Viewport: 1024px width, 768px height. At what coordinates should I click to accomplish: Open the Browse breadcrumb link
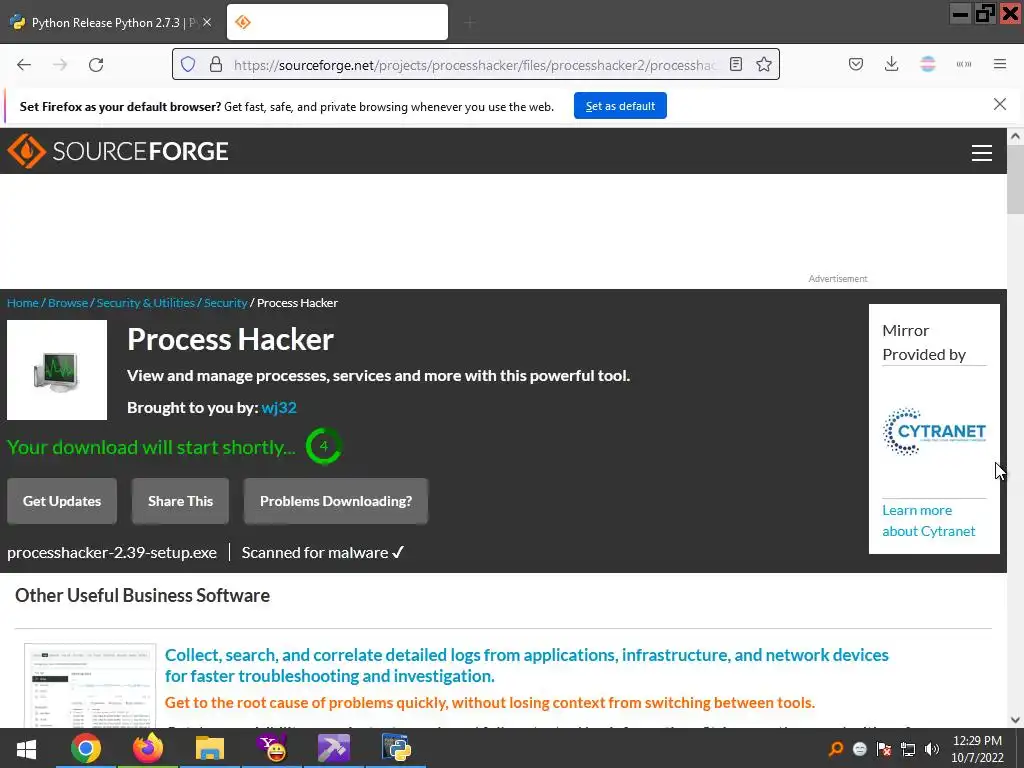(x=68, y=303)
